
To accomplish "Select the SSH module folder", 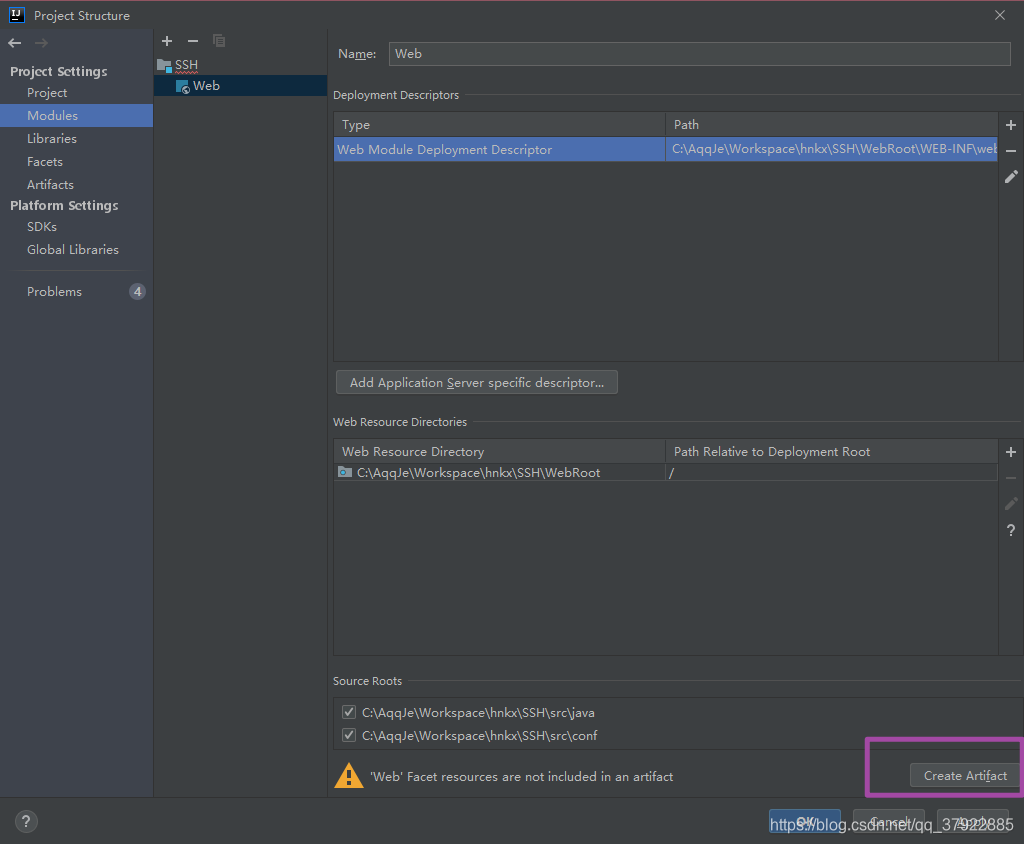I will click(x=178, y=65).
